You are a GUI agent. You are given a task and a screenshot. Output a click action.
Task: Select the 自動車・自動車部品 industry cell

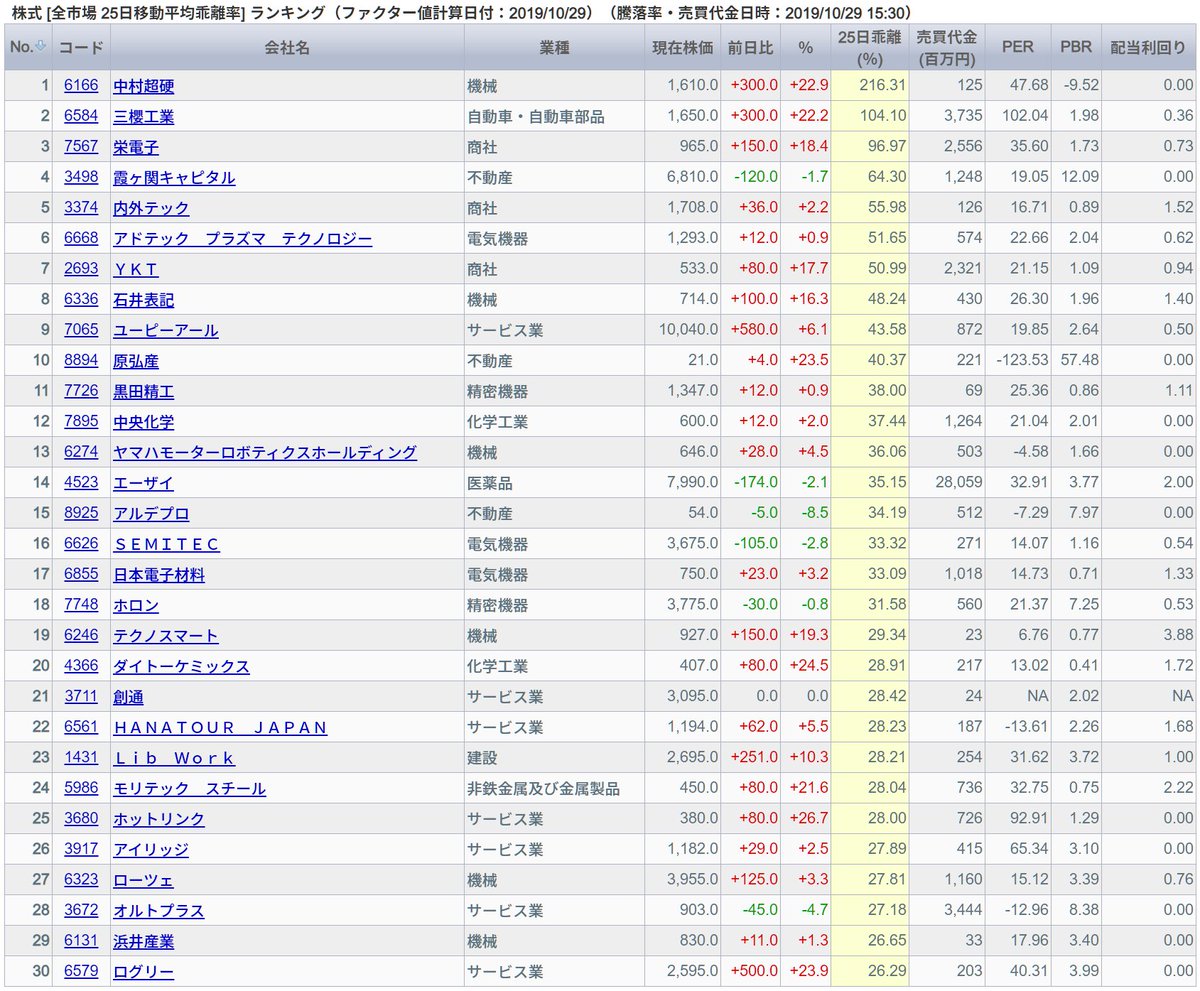coord(553,117)
